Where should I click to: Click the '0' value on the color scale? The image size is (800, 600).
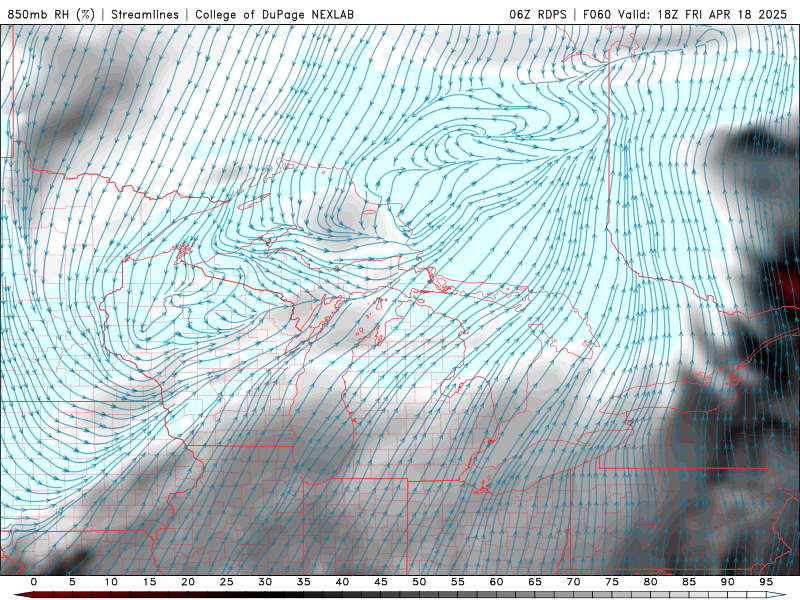(x=34, y=582)
